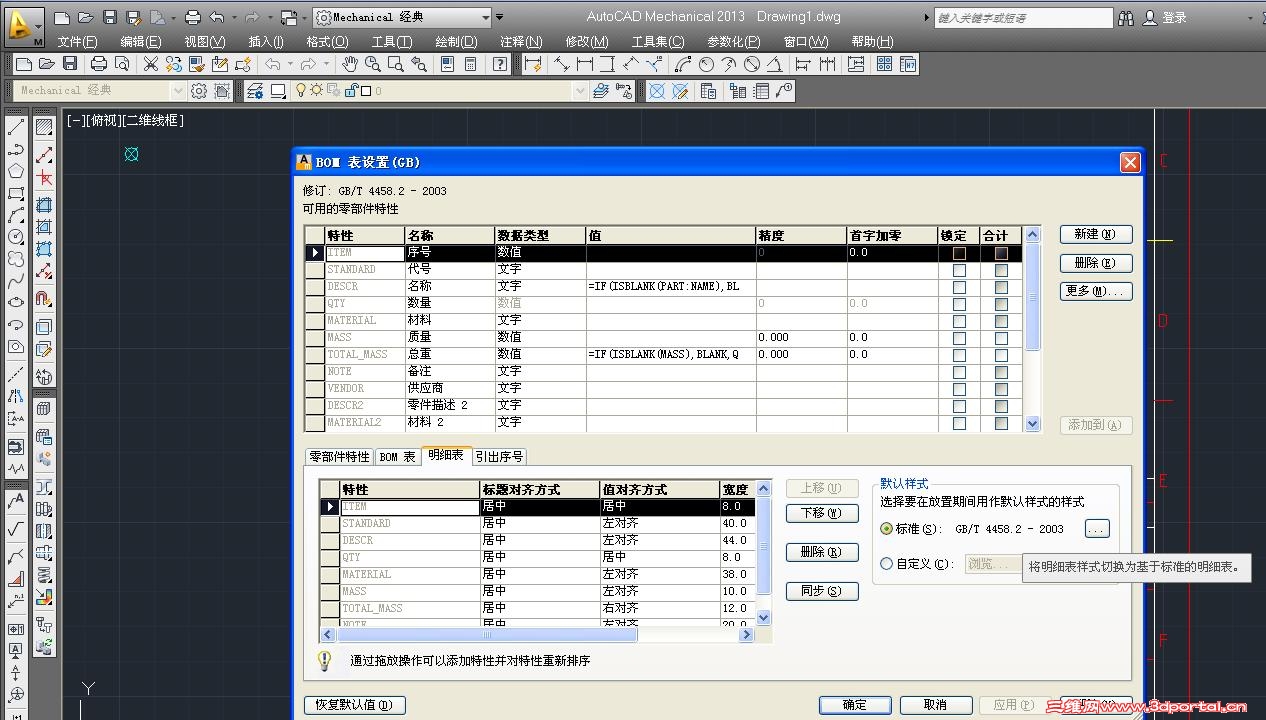Select the Polygon tool in draw toolbar
This screenshot has height=720, width=1266.
16,171
